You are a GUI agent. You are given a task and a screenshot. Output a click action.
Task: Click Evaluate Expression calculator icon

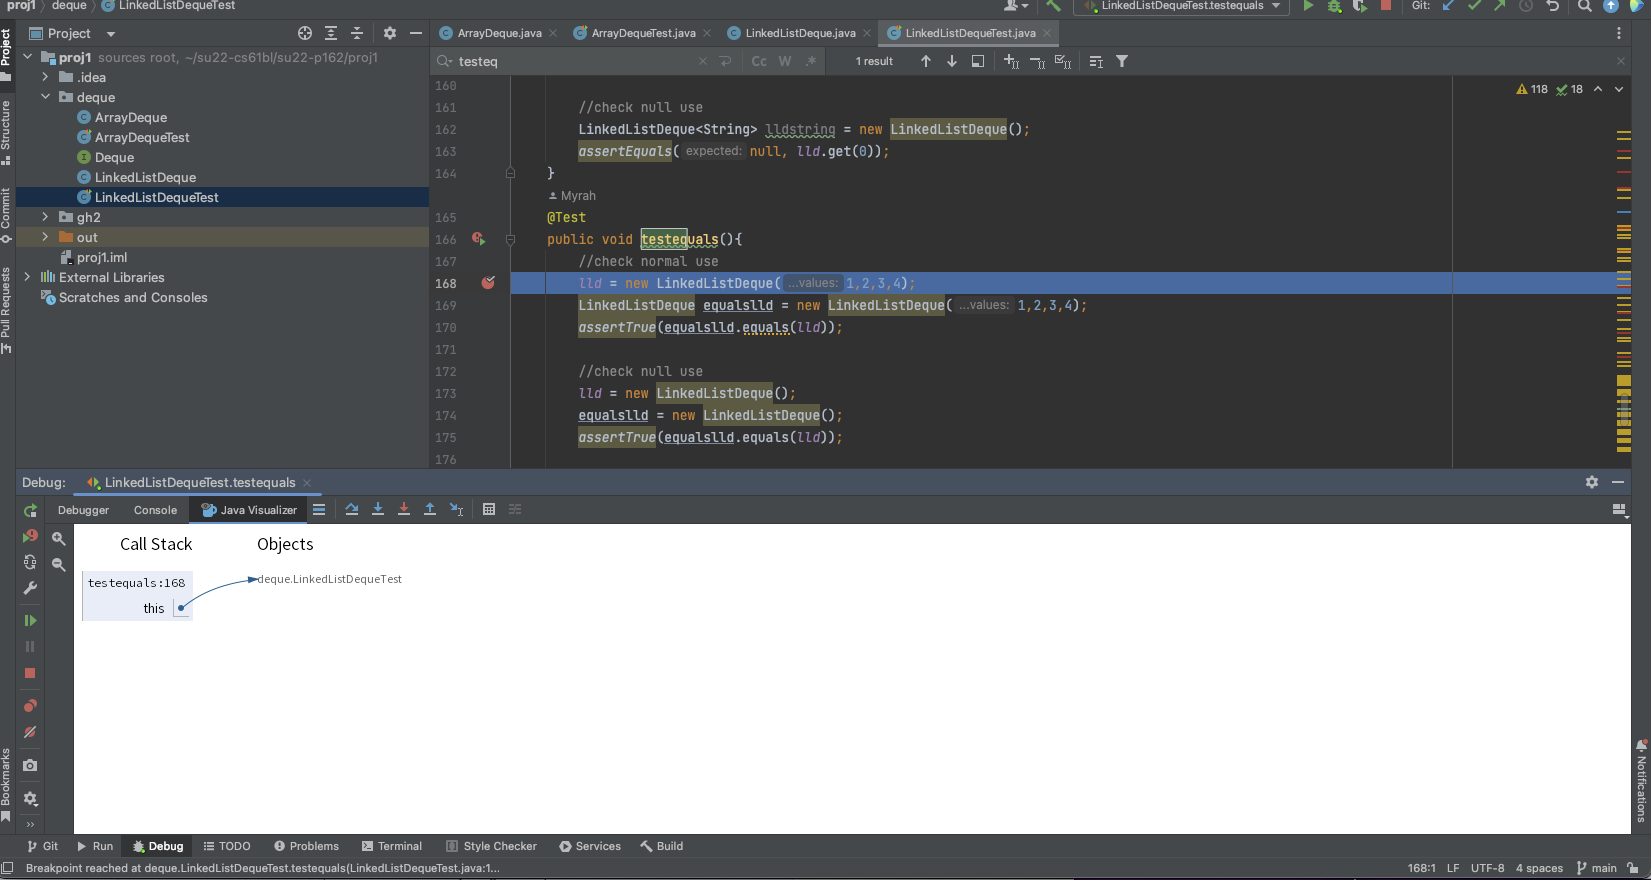(489, 510)
